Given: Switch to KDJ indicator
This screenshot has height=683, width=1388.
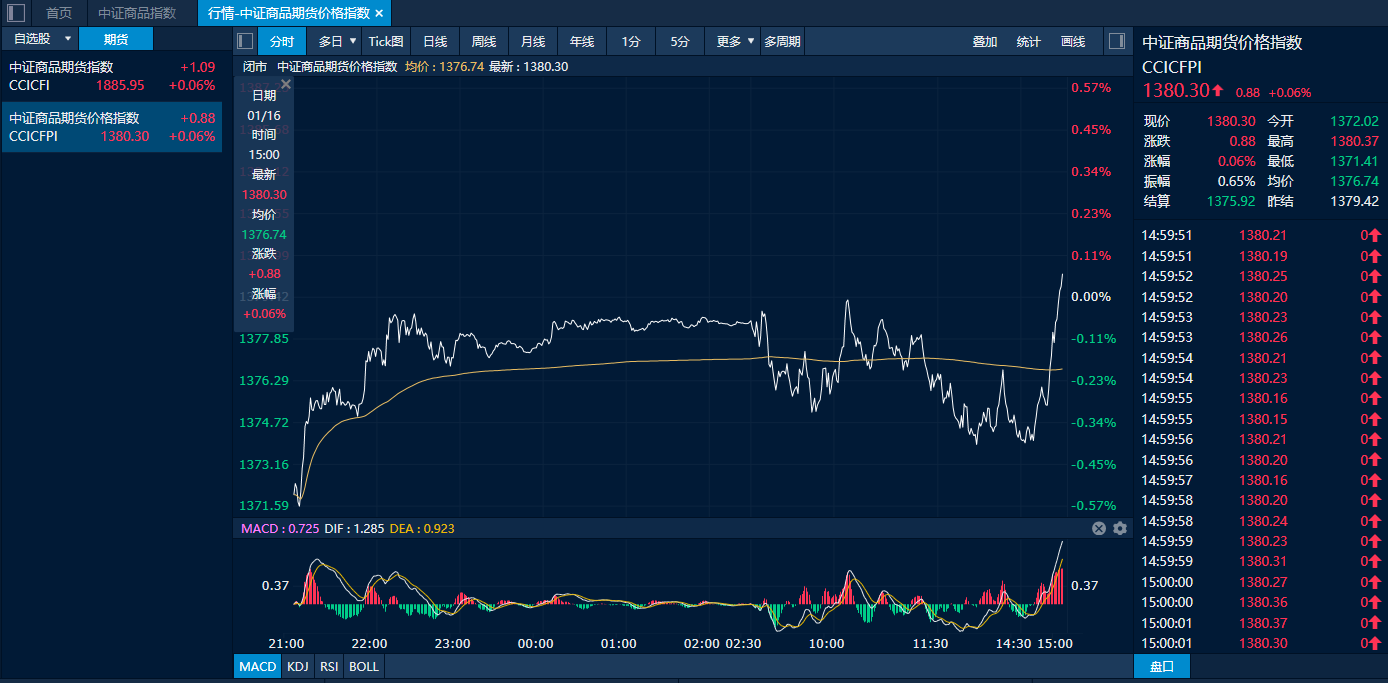Looking at the screenshot, I should pyautogui.click(x=297, y=666).
